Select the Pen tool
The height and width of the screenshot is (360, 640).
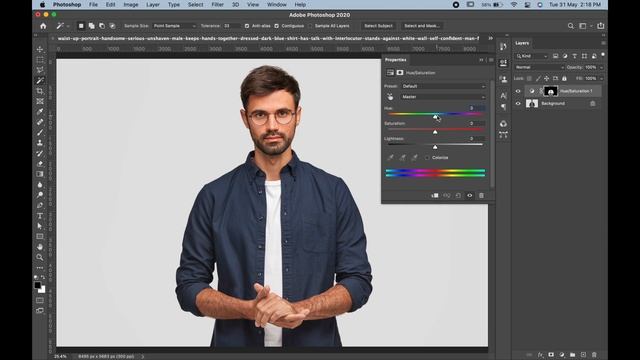pyautogui.click(x=40, y=205)
